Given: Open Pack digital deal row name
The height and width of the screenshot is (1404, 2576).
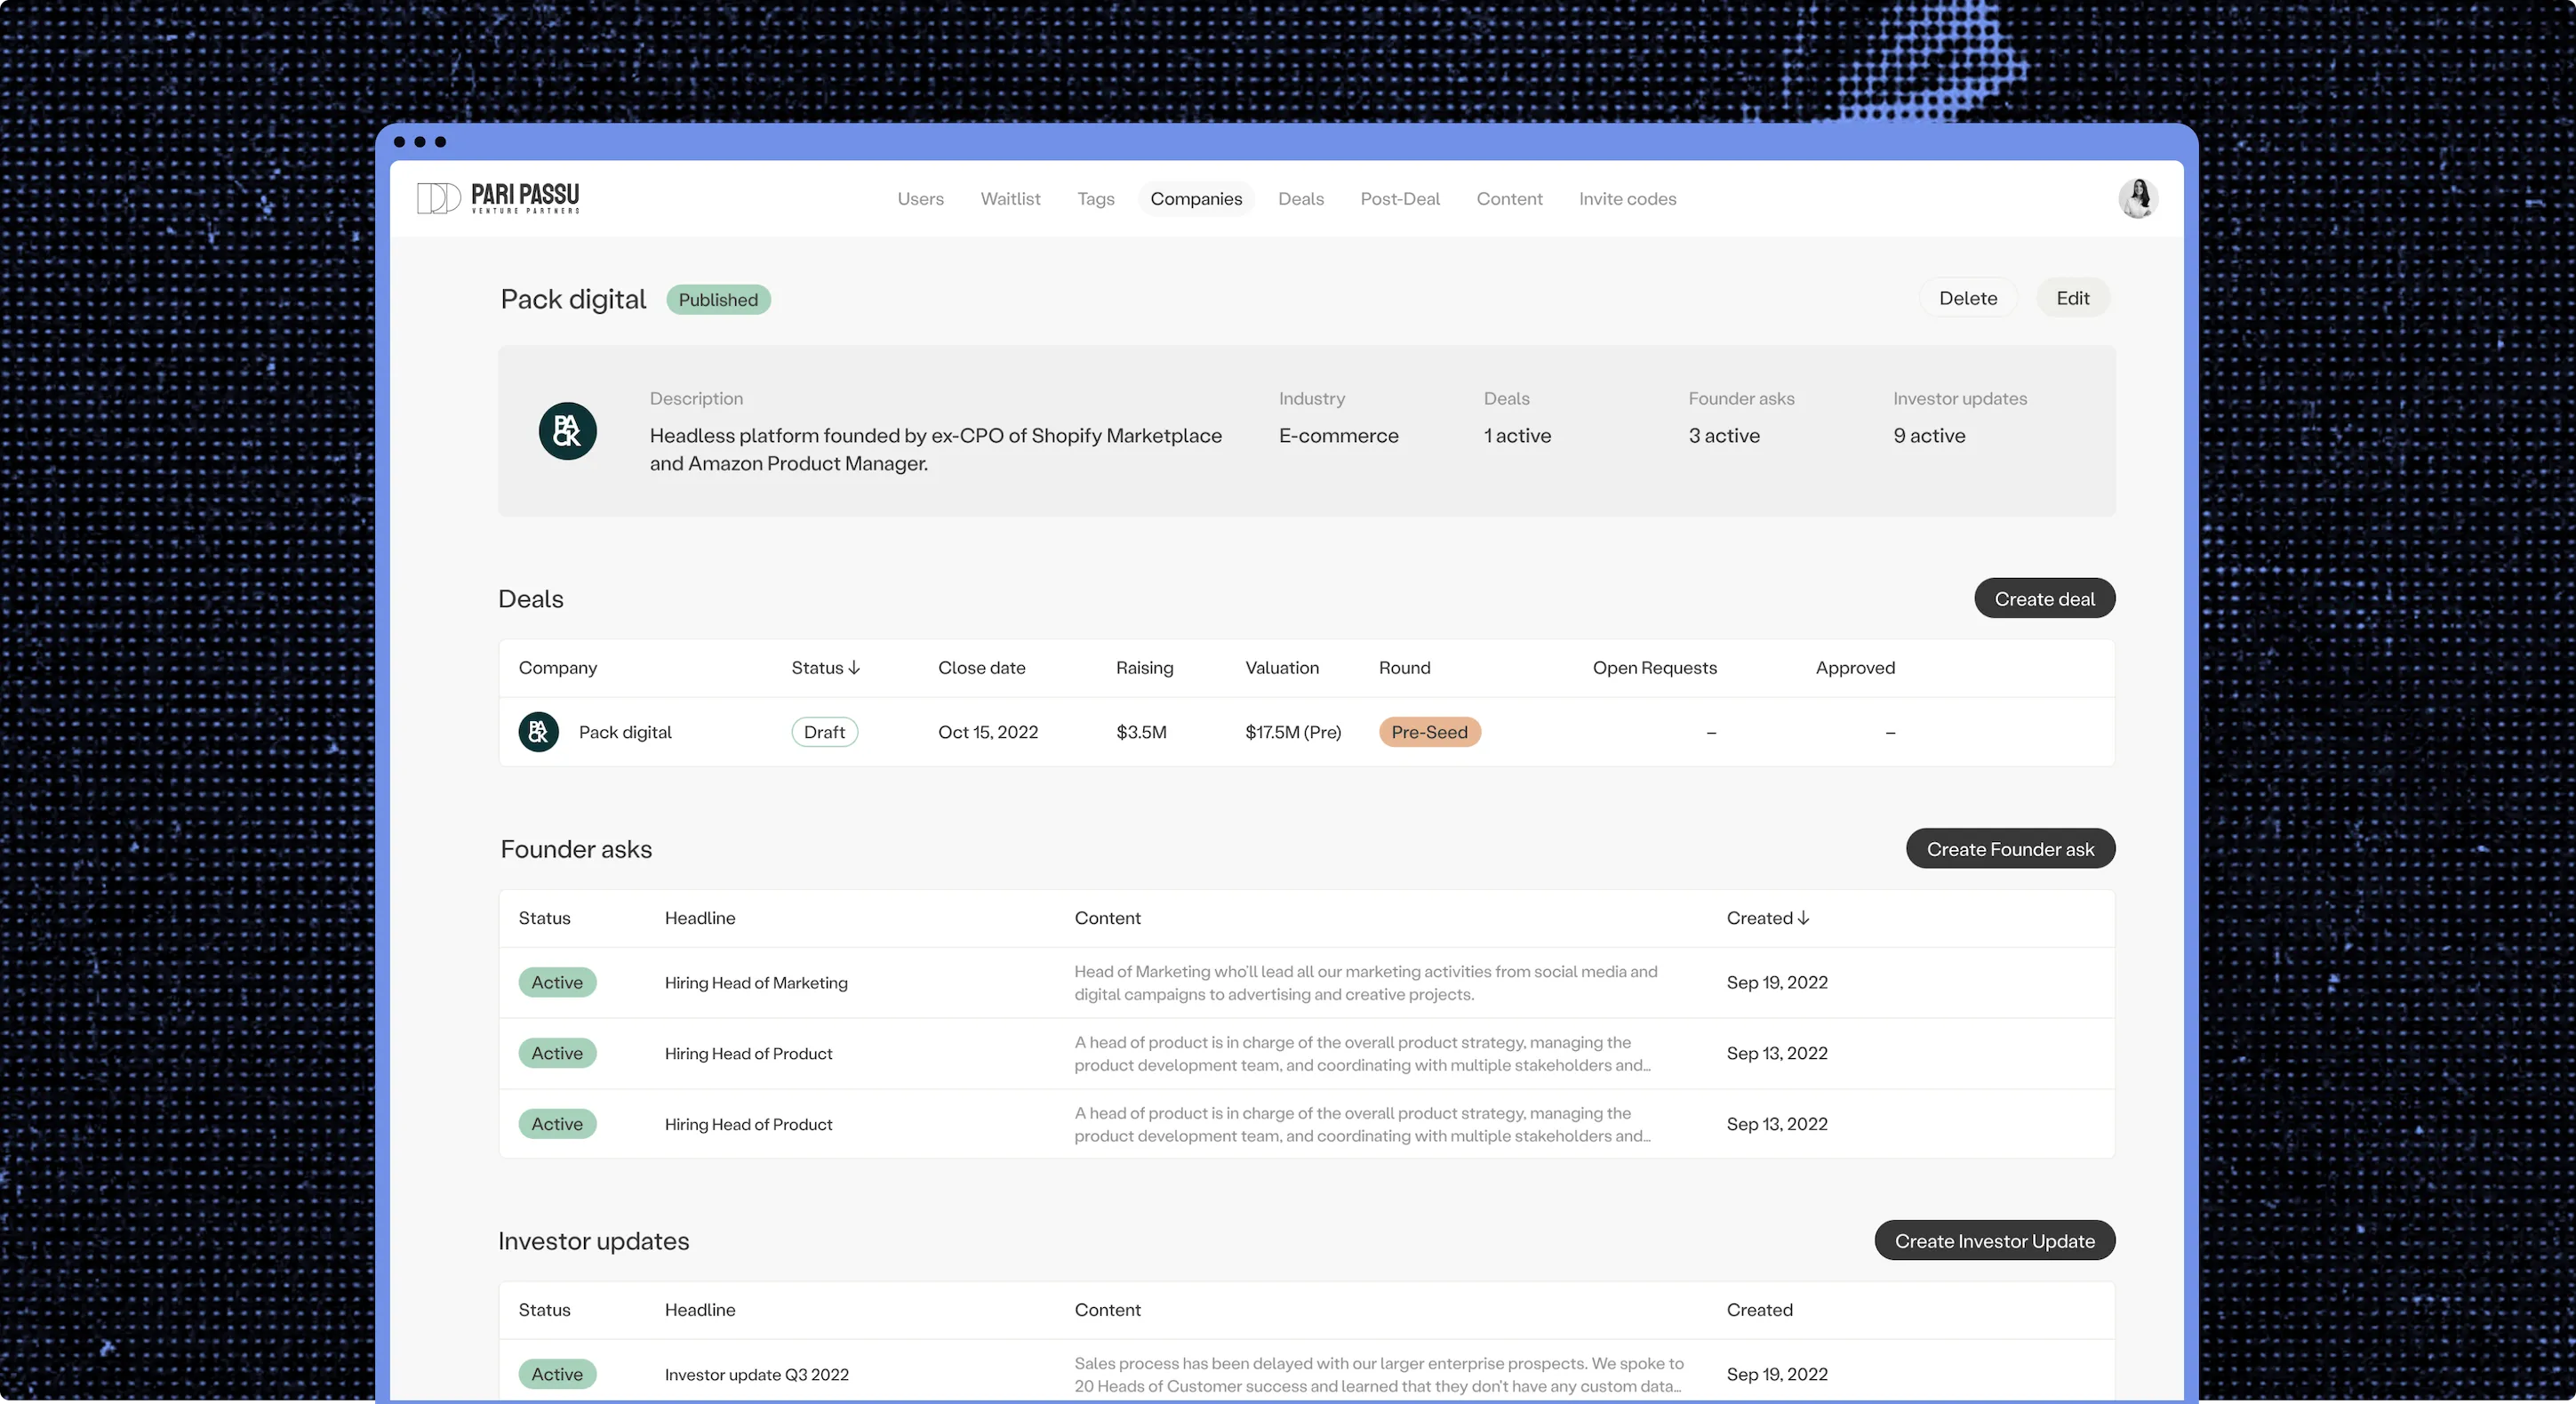Looking at the screenshot, I should 625,732.
